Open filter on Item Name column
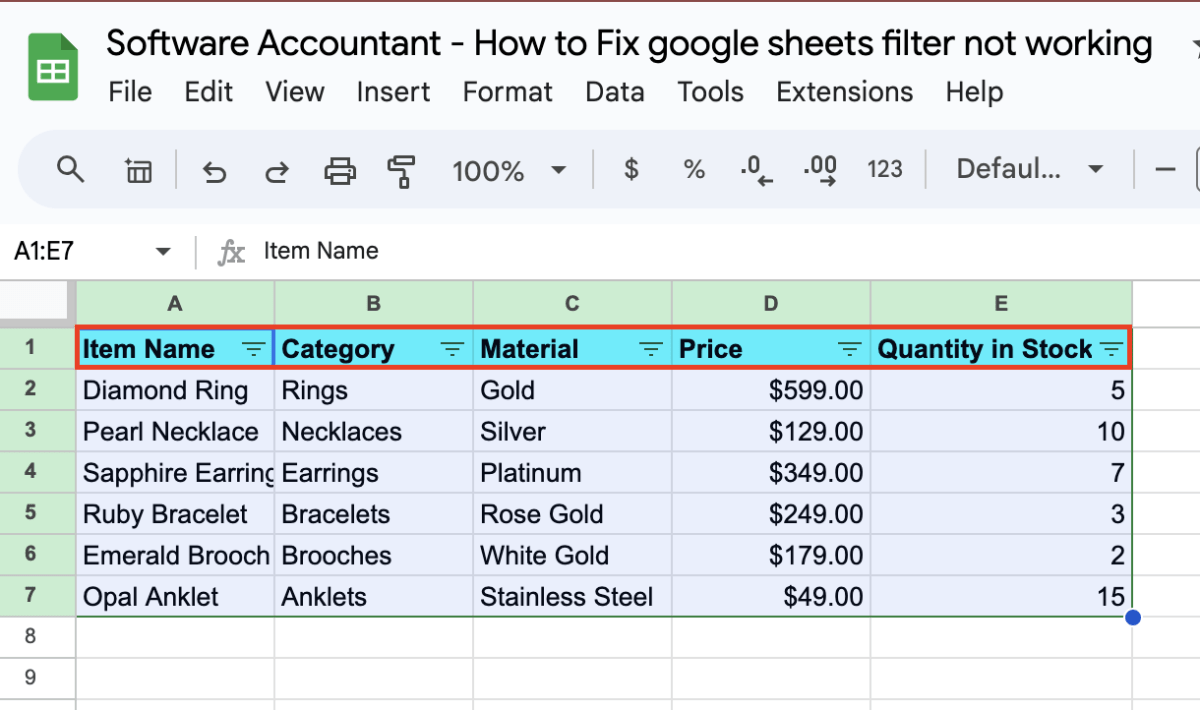1200x710 pixels. (254, 349)
